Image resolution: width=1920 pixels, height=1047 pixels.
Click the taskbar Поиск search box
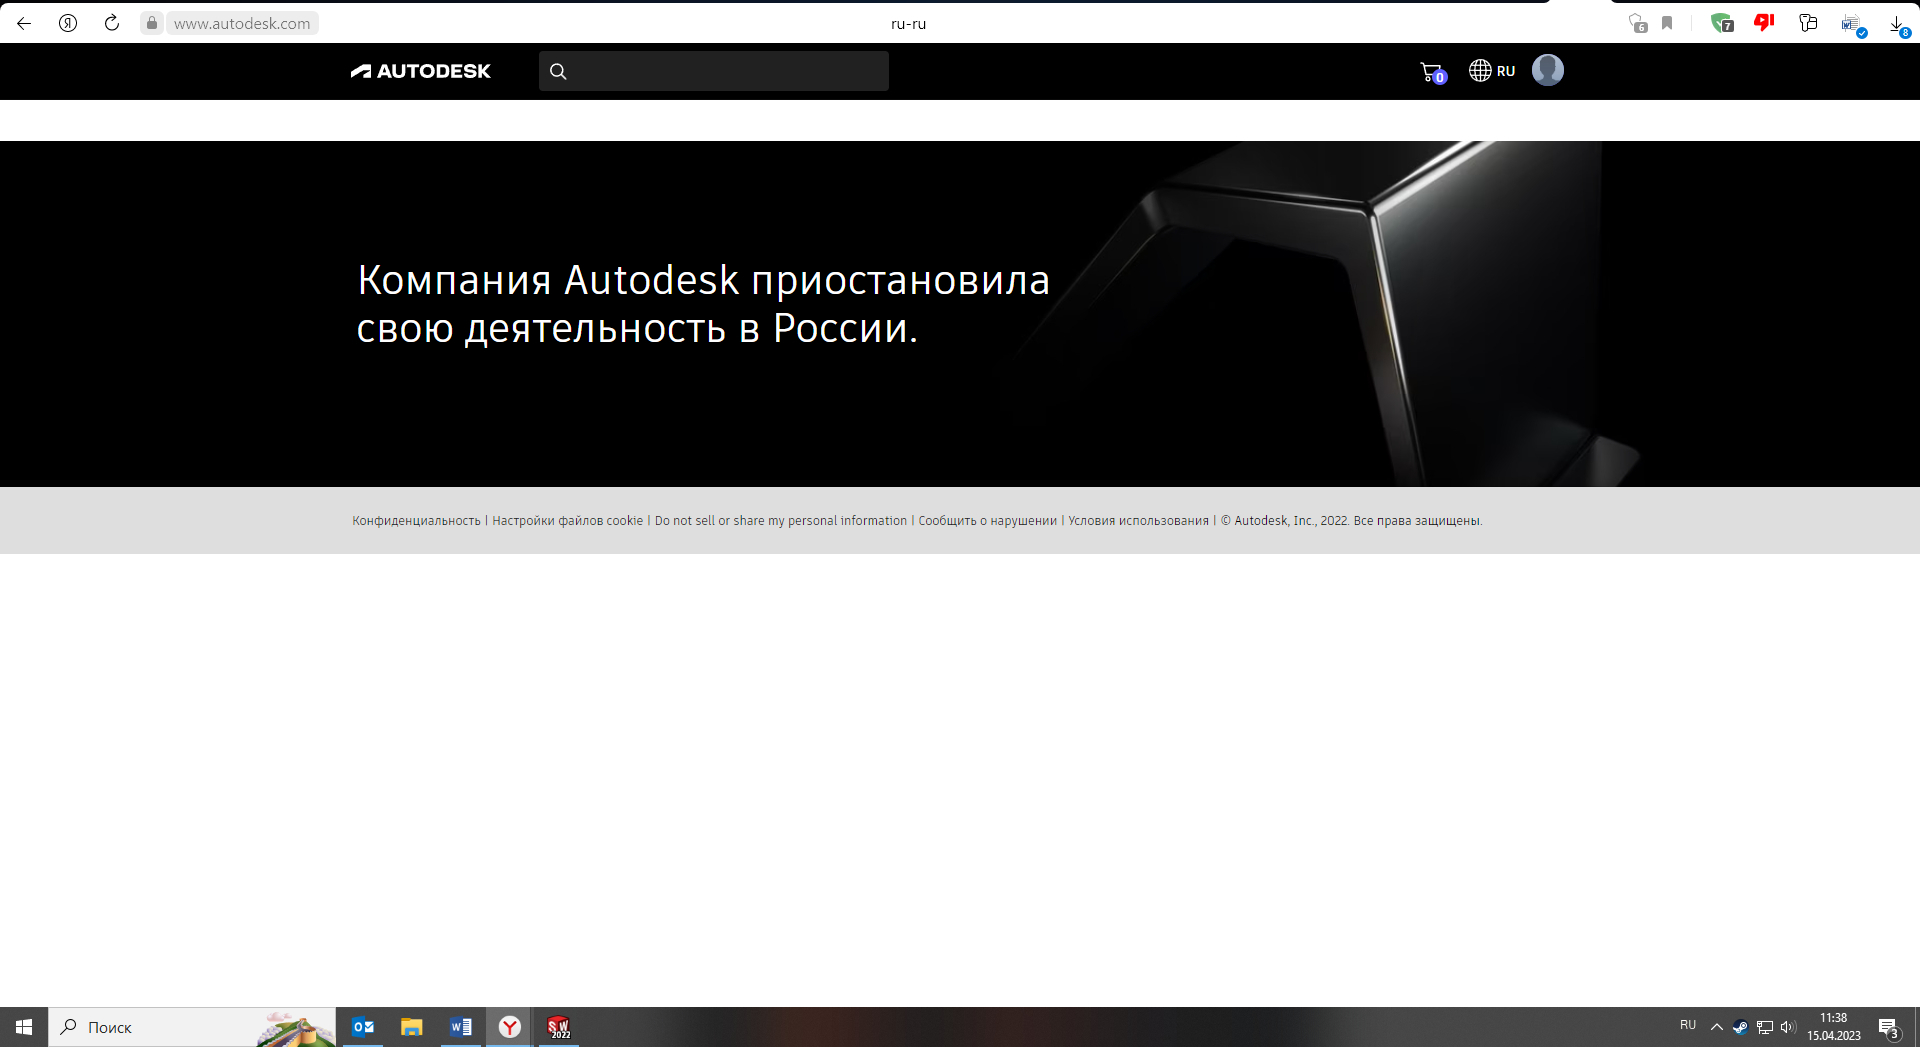(x=192, y=1027)
